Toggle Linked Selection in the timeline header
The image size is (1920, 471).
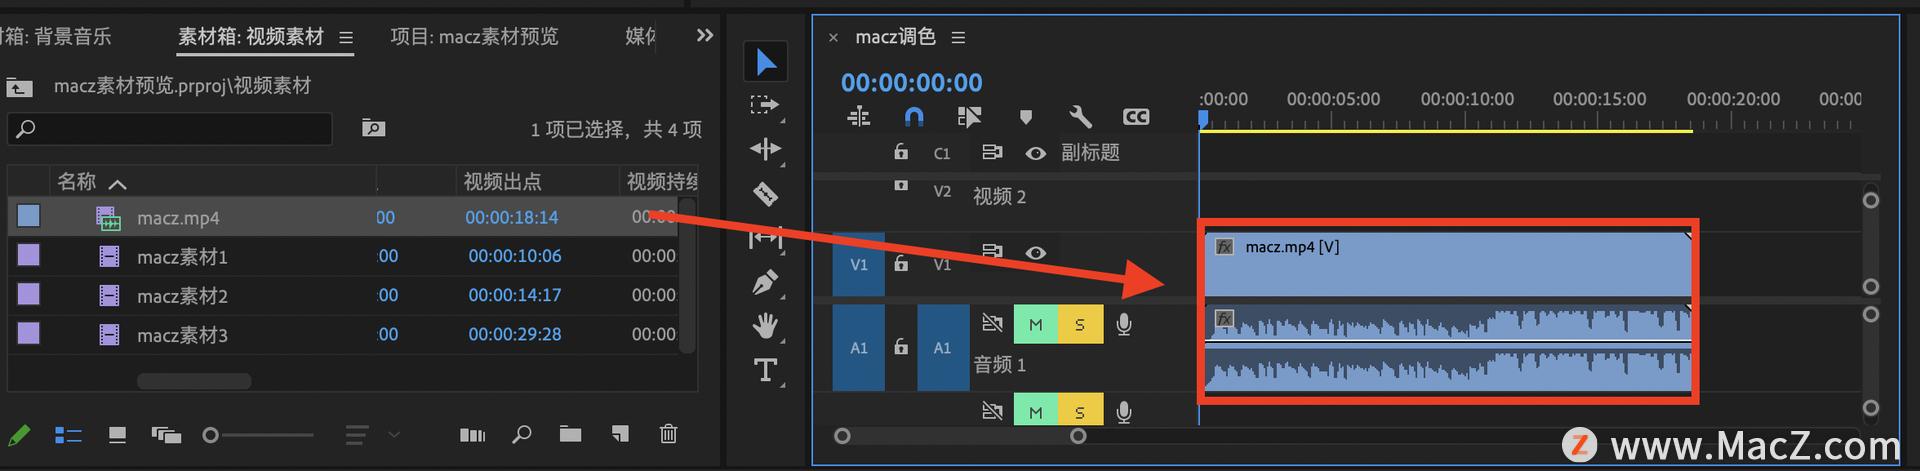(969, 117)
